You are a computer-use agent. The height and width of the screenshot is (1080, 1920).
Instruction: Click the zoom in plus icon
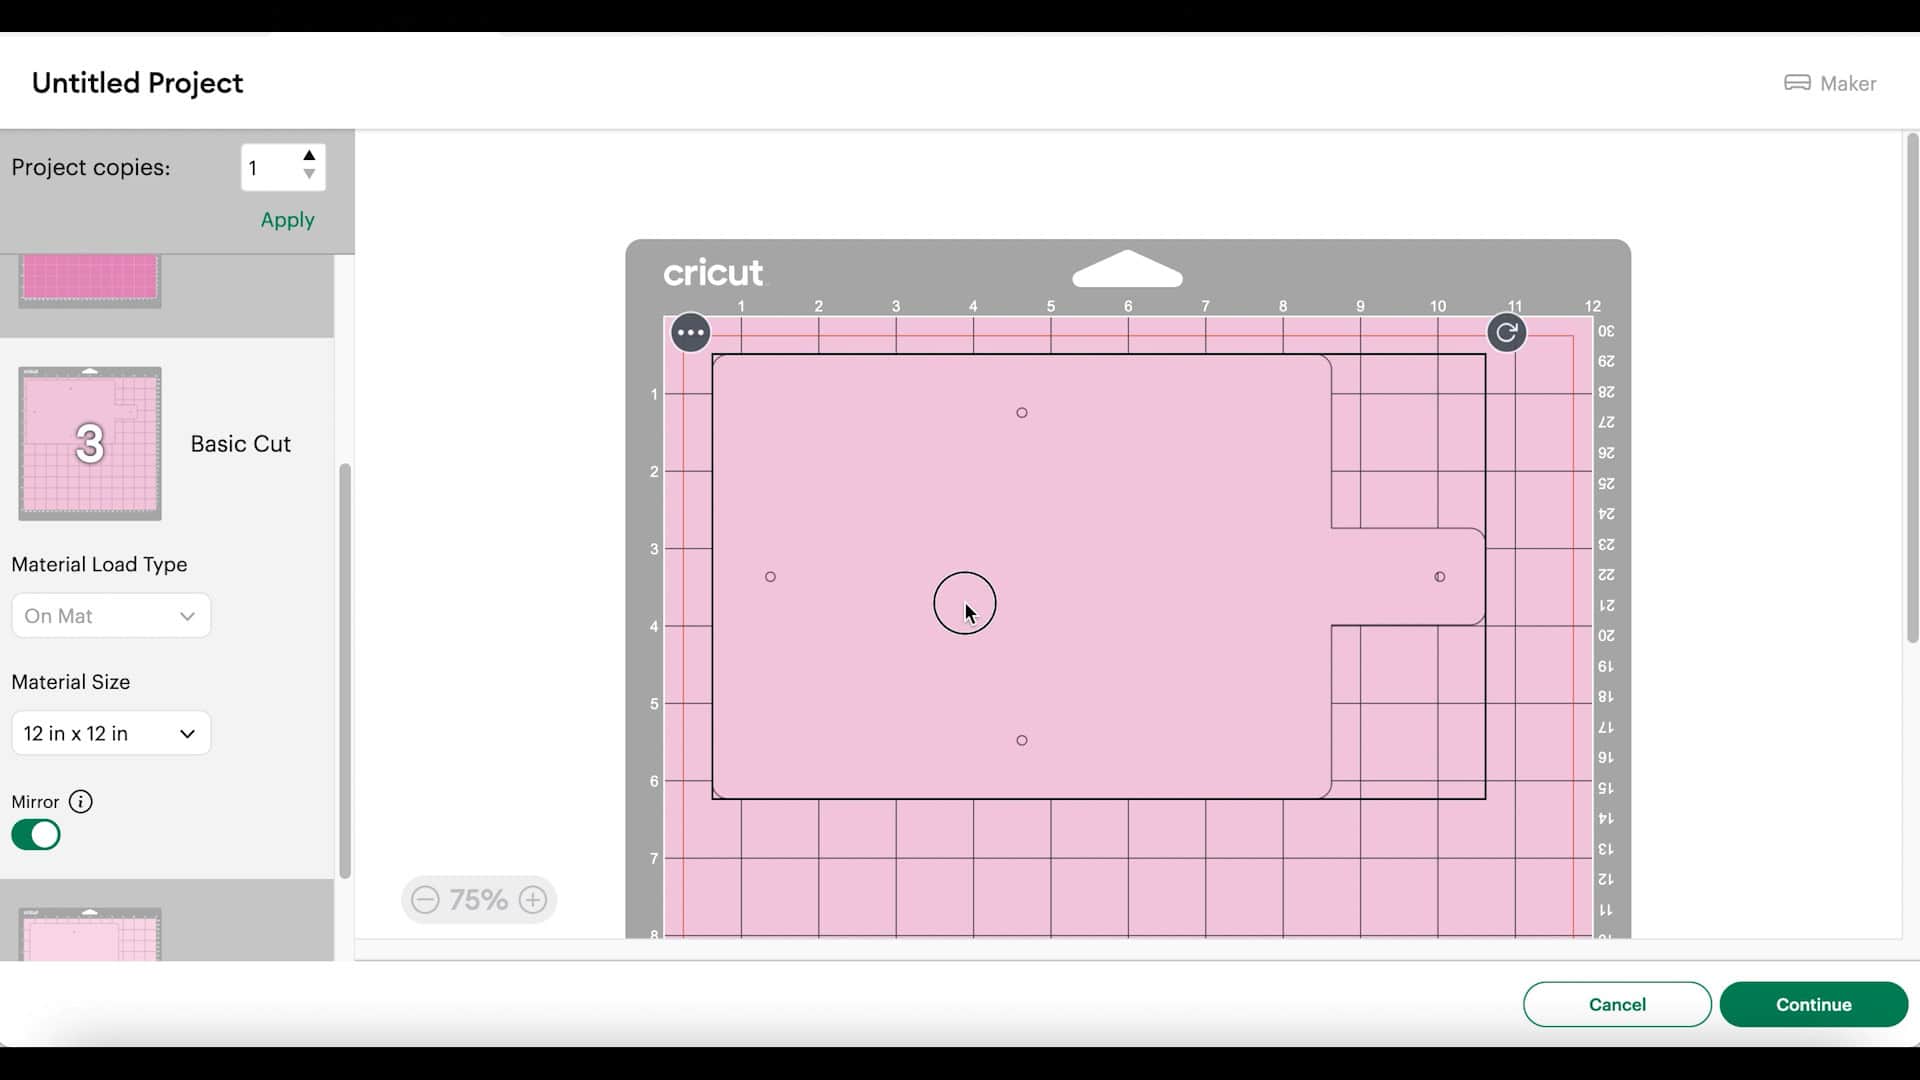[533, 900]
